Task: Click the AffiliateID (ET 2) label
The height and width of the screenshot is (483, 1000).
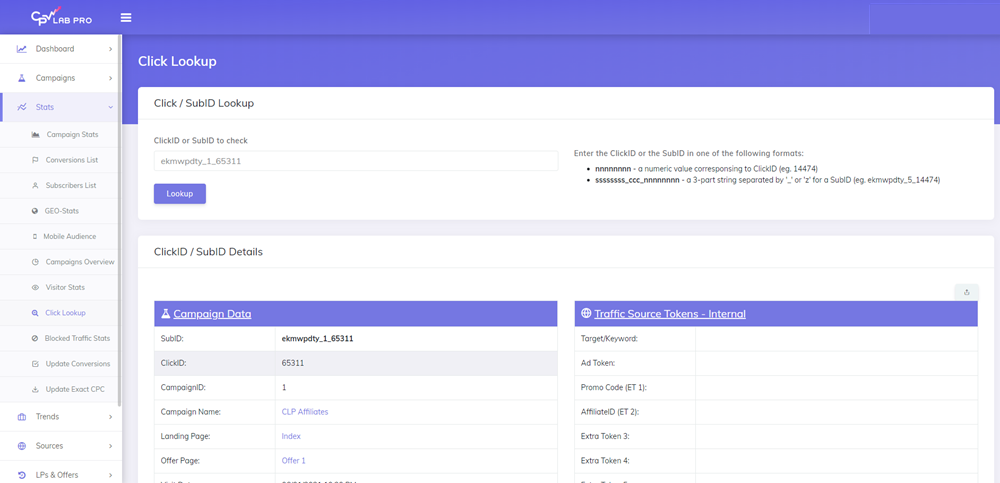Action: (x=610, y=412)
